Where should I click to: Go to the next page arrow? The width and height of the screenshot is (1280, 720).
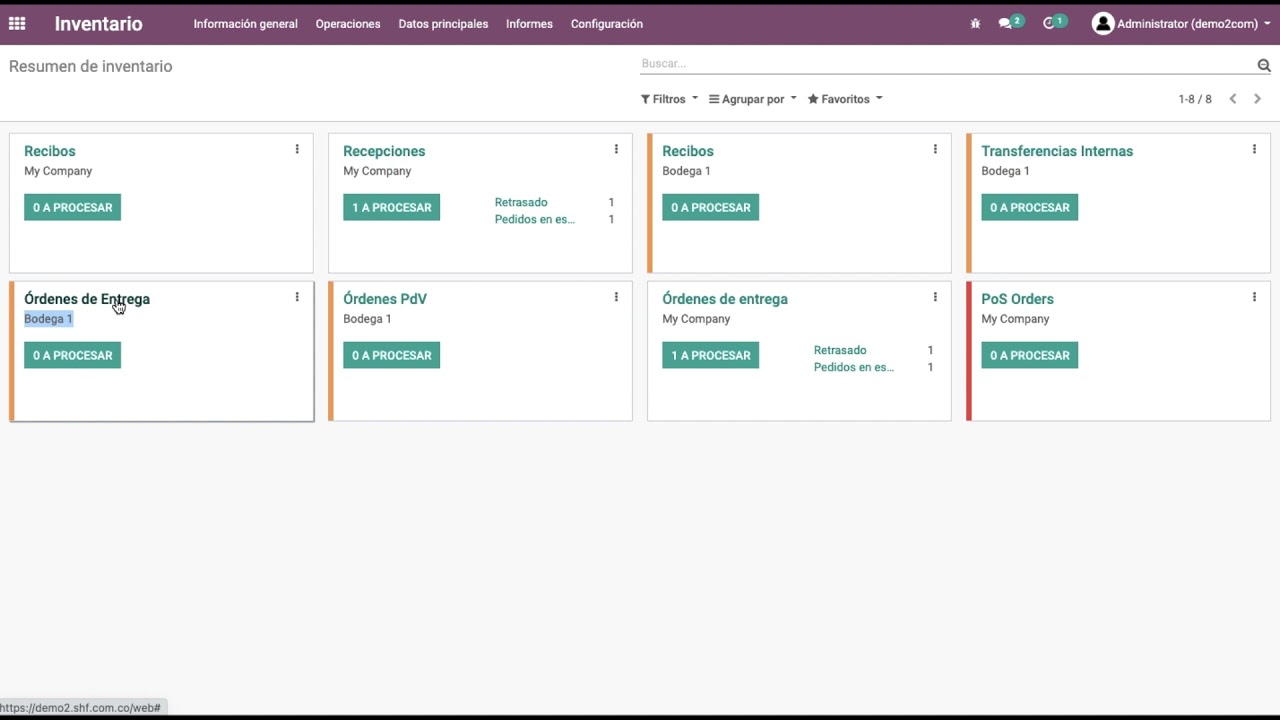(1257, 99)
